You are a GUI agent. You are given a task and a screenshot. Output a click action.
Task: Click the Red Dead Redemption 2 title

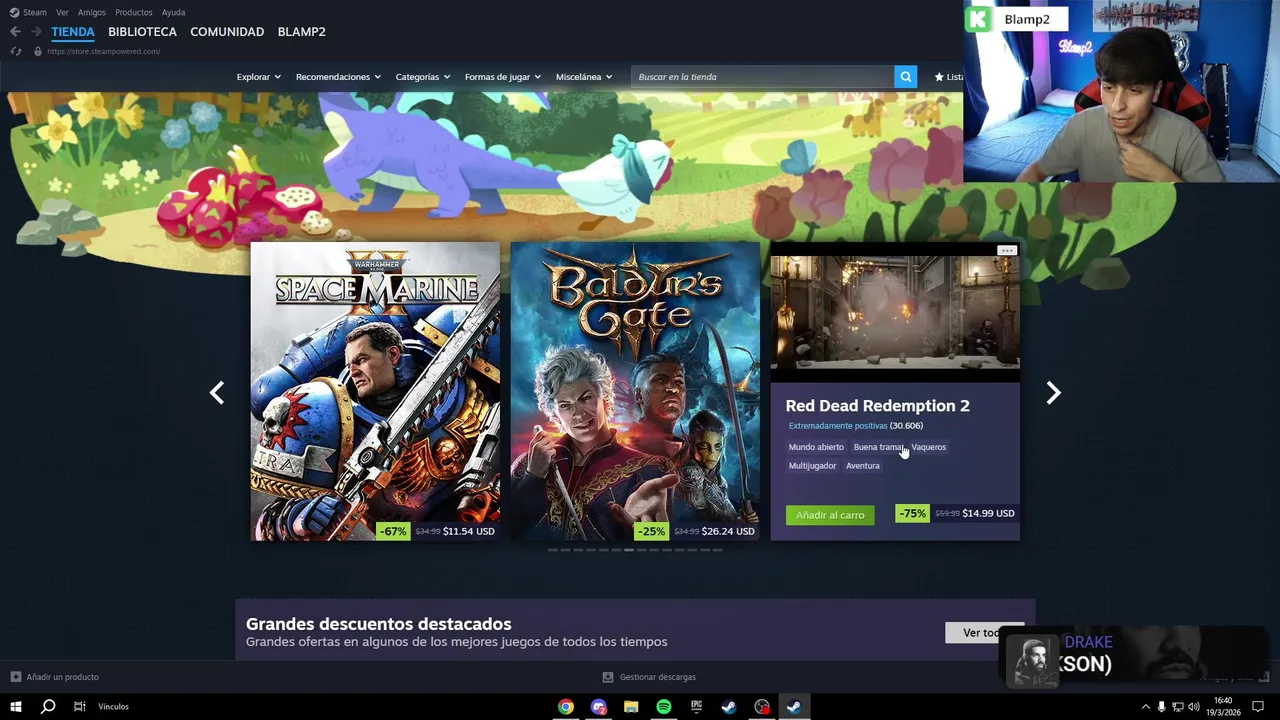(877, 406)
